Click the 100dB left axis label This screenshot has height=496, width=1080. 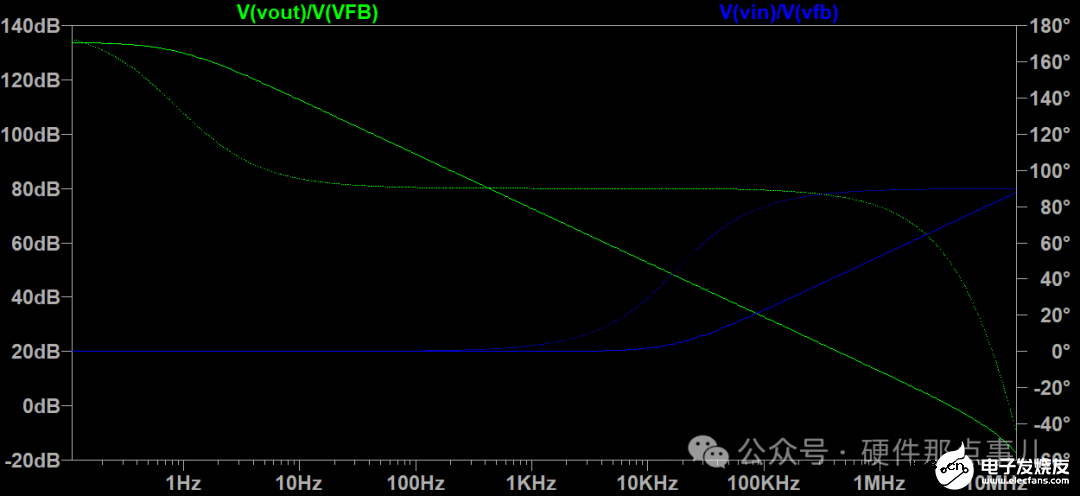pyautogui.click(x=30, y=135)
